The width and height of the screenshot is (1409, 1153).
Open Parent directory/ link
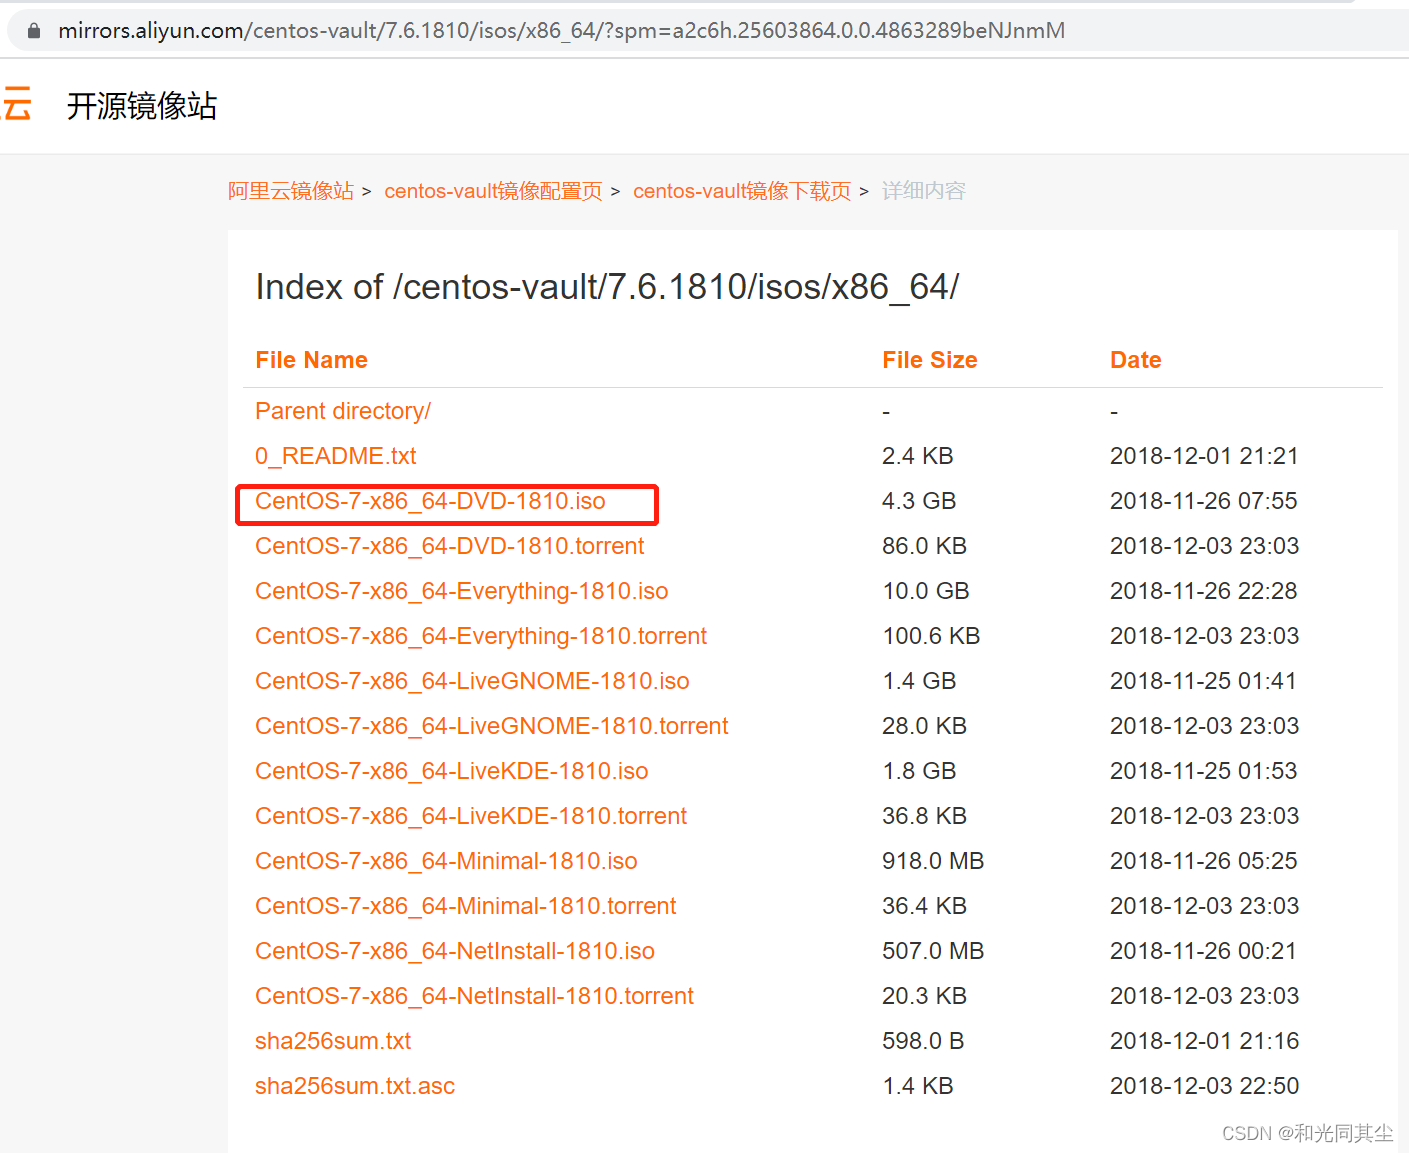343,411
